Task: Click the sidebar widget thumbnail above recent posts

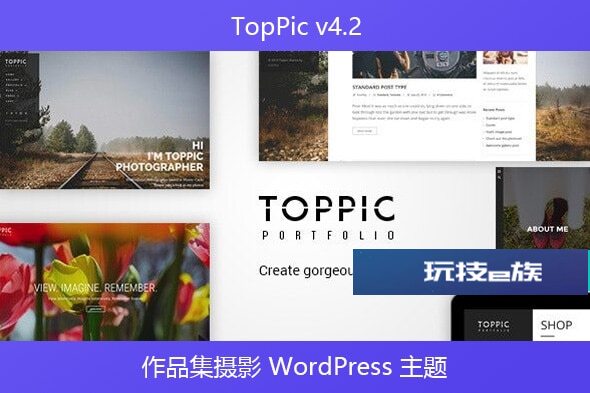Action: pyautogui.click(x=505, y=58)
